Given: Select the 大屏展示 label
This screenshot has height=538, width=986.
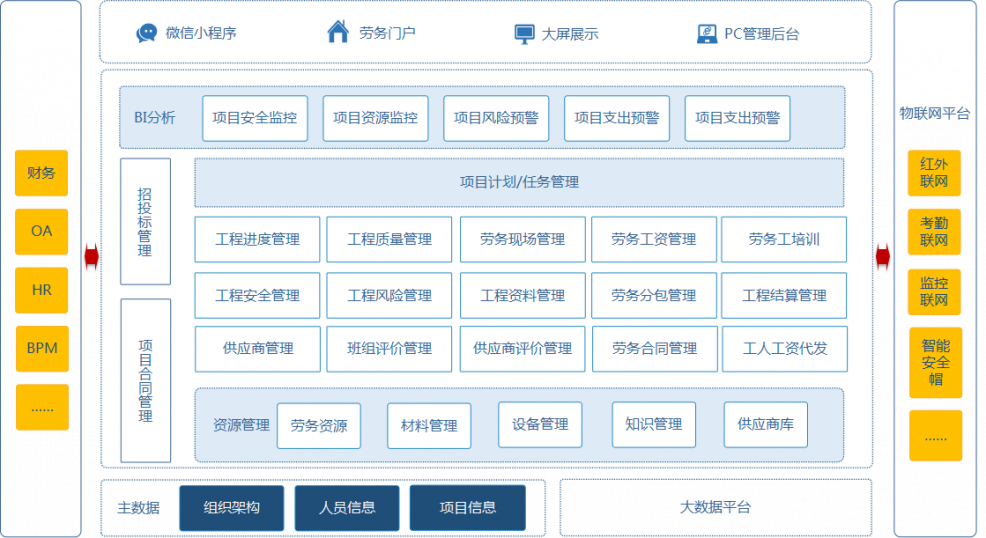Looking at the screenshot, I should pyautogui.click(x=570, y=34).
